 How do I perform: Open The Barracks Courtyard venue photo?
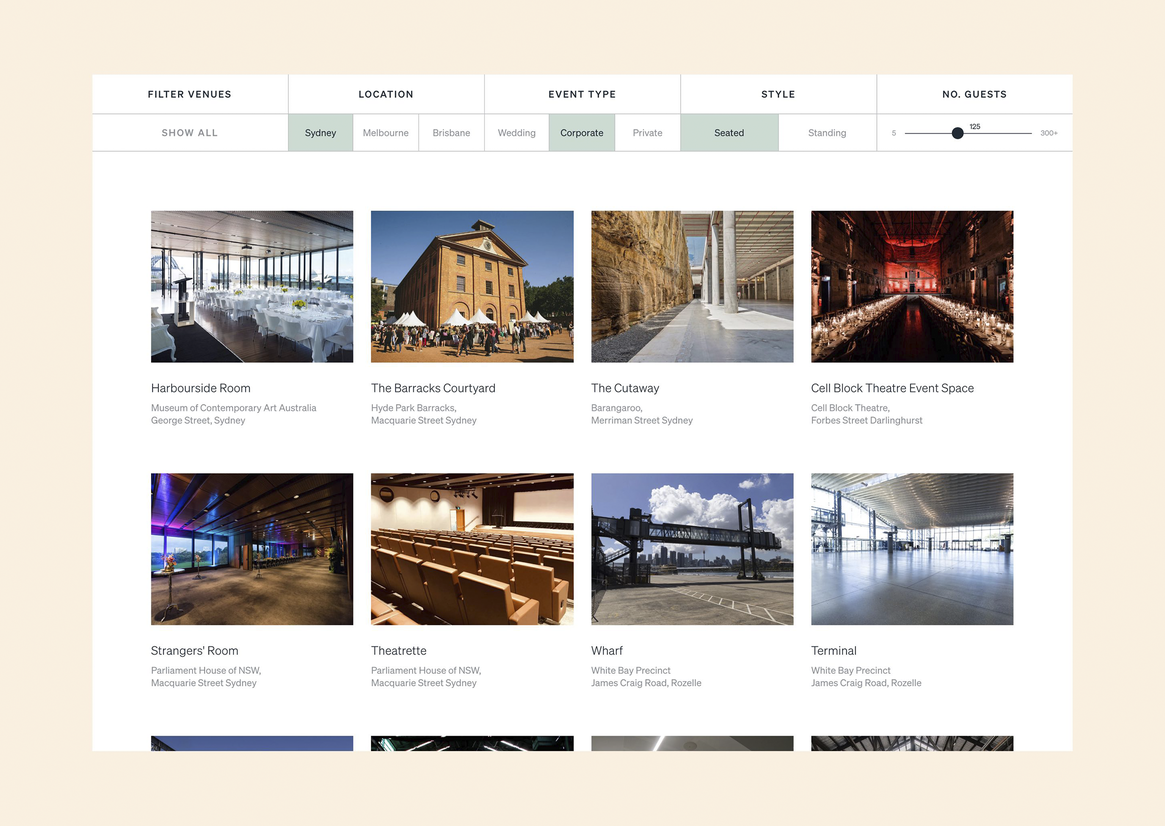pyautogui.click(x=472, y=286)
